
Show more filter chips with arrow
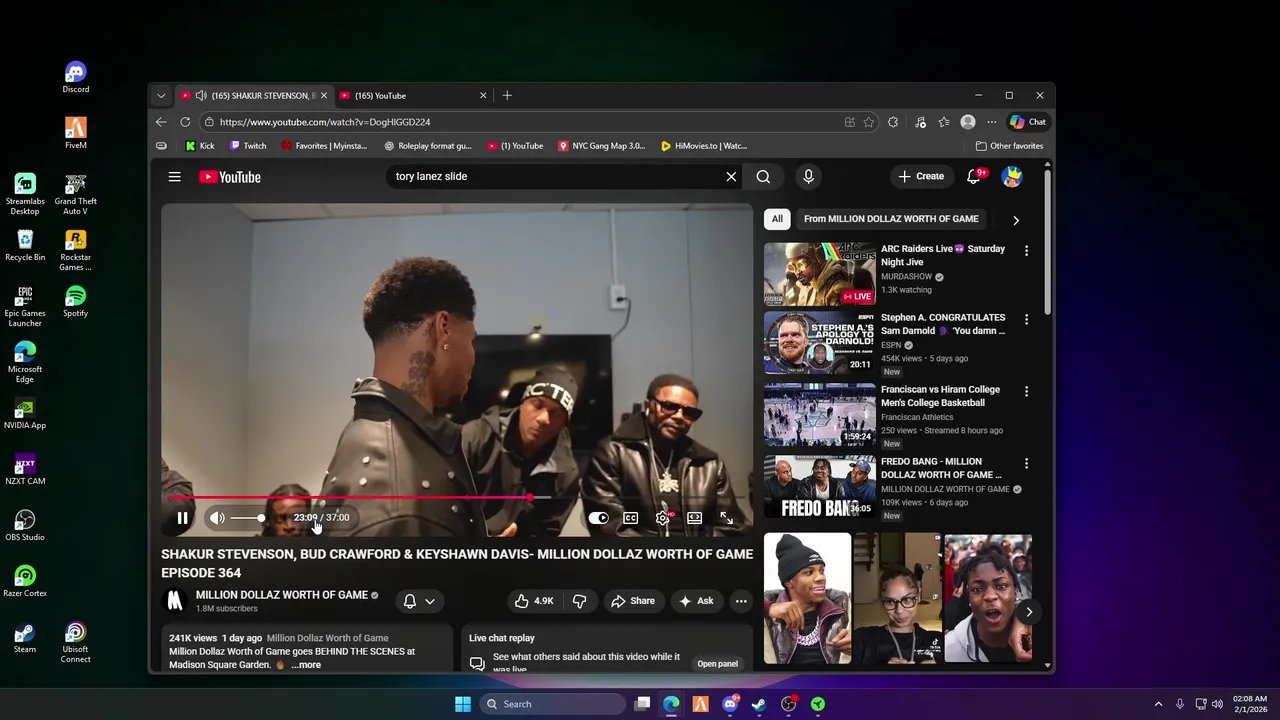click(x=1016, y=220)
